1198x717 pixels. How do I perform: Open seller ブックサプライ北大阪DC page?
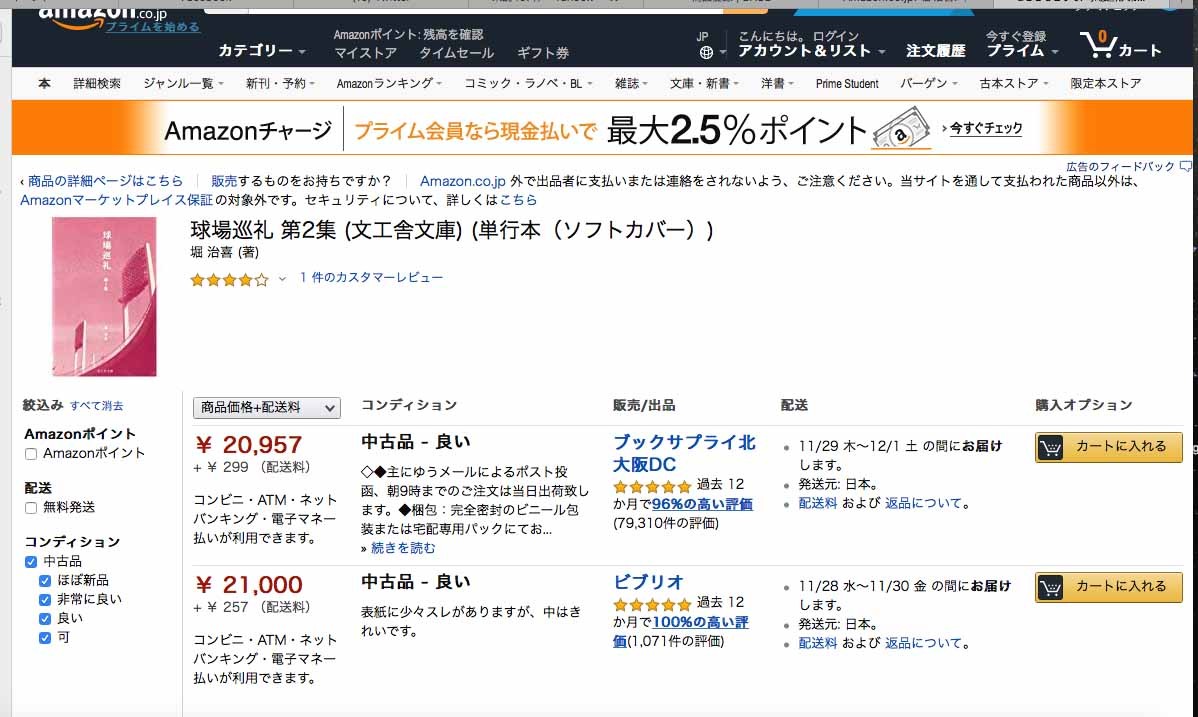[685, 453]
